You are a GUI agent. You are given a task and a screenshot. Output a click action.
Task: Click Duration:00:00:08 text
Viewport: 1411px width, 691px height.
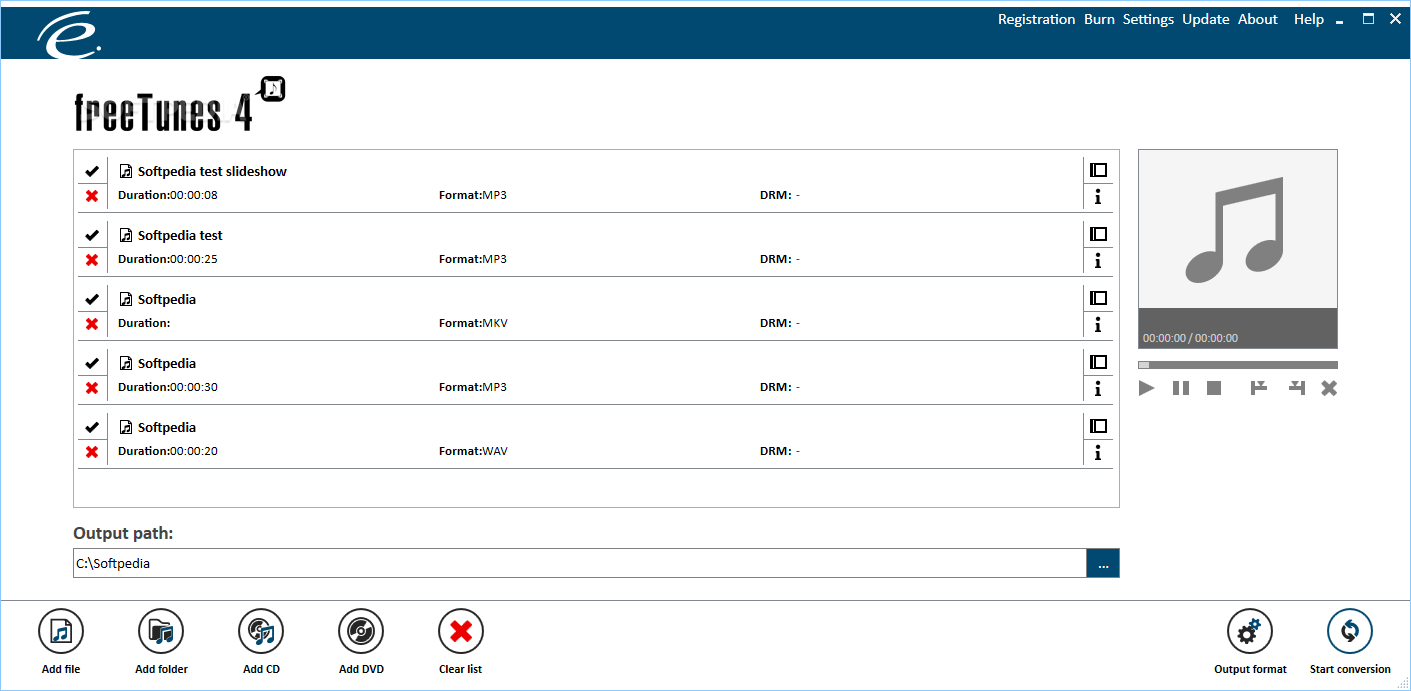(168, 195)
